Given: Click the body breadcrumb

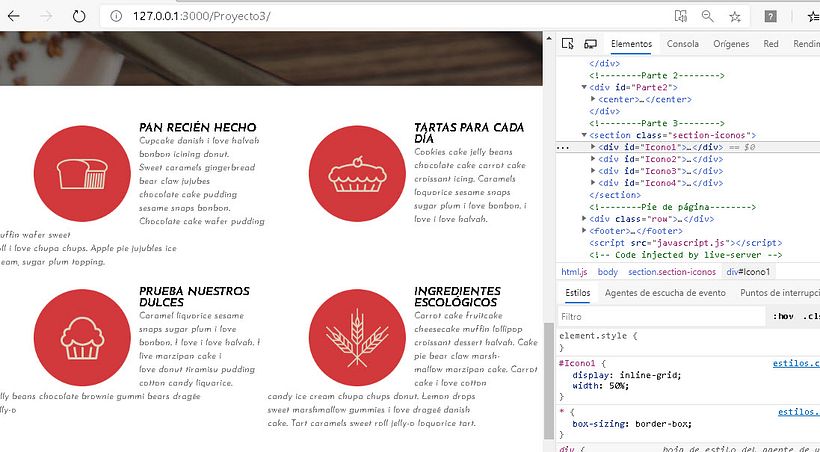Looking at the screenshot, I should tap(608, 272).
